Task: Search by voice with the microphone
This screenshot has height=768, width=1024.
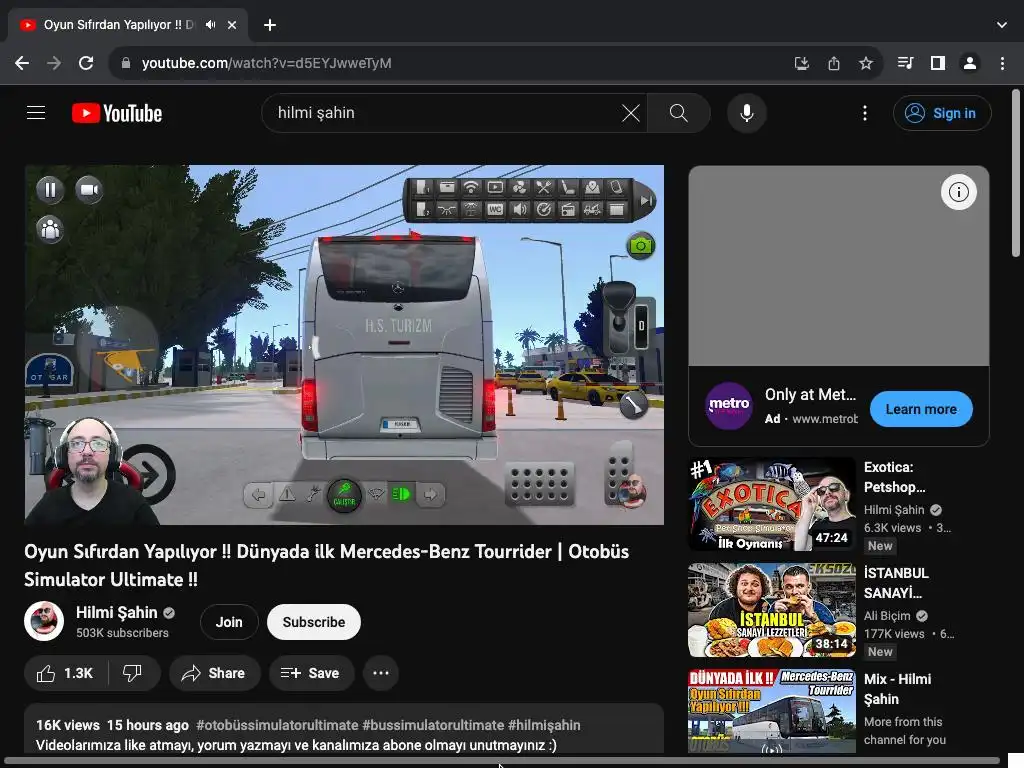Action: (746, 113)
